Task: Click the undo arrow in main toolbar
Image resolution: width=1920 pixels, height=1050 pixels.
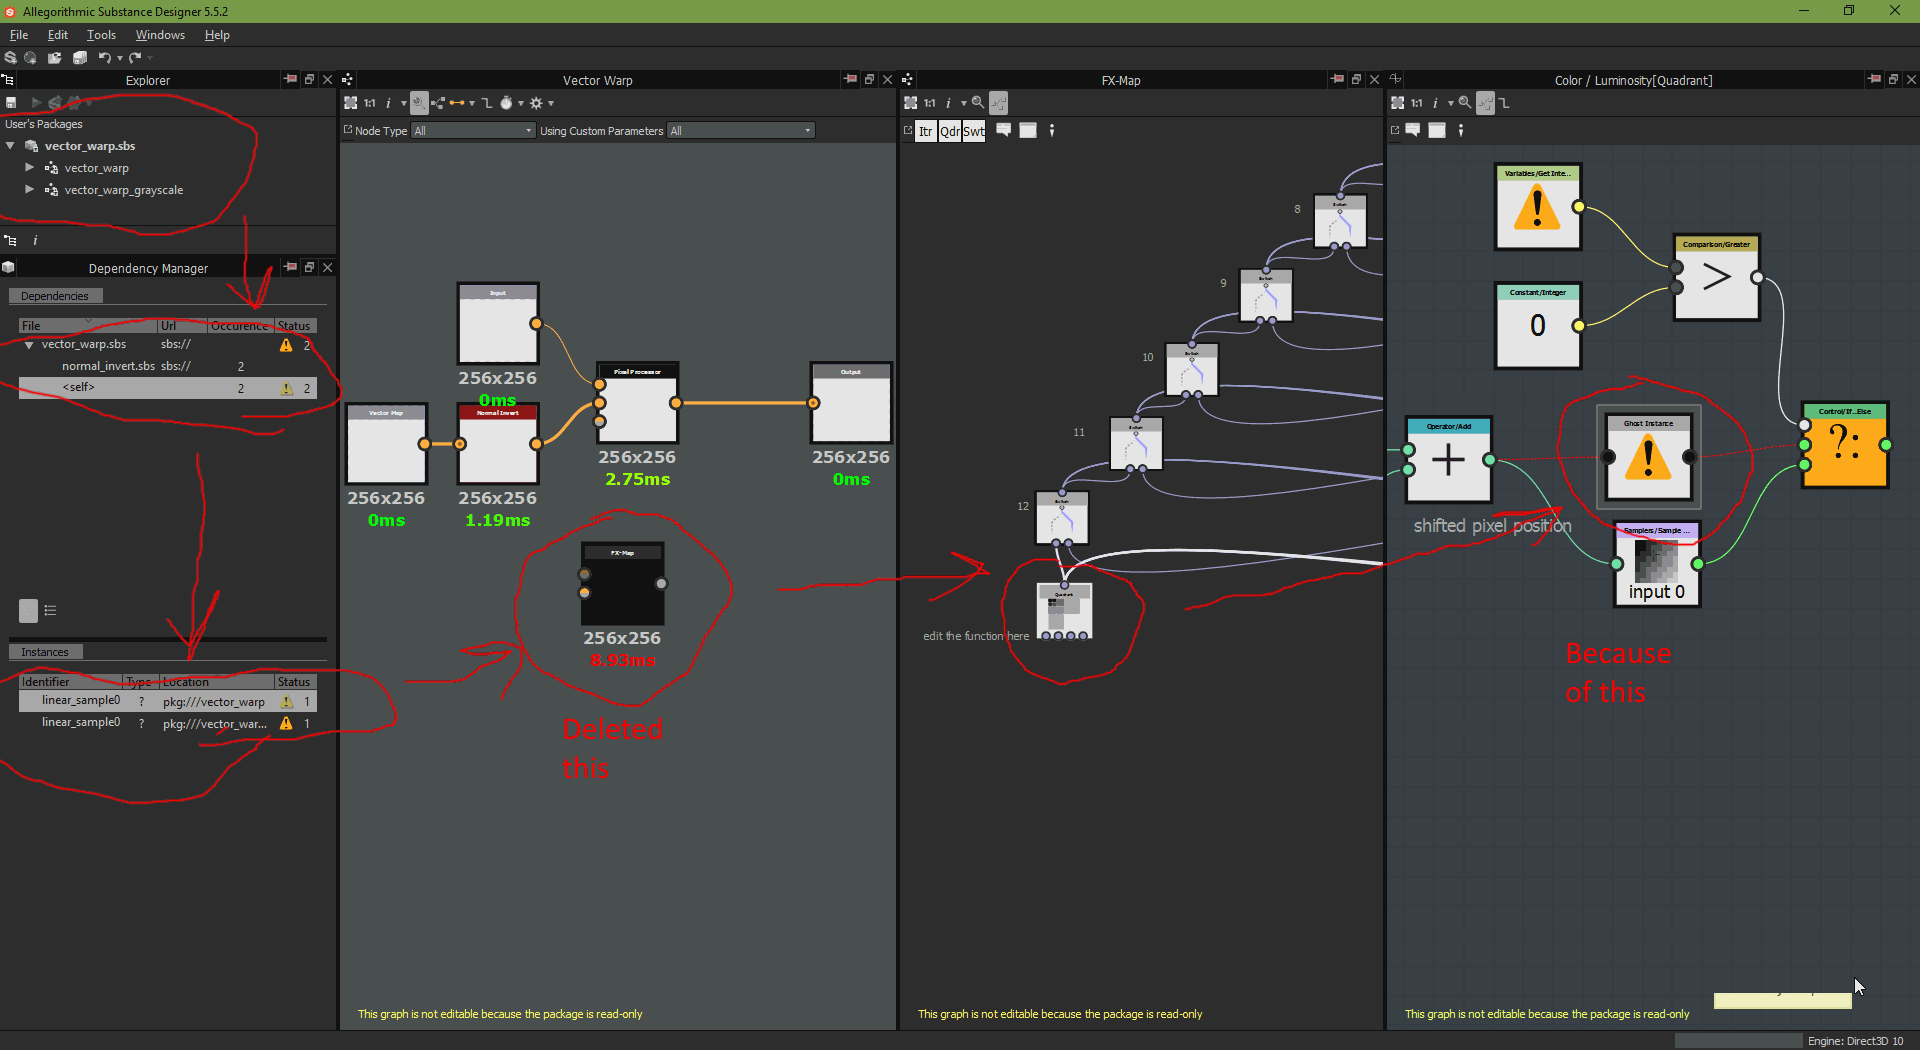Action: [104, 58]
